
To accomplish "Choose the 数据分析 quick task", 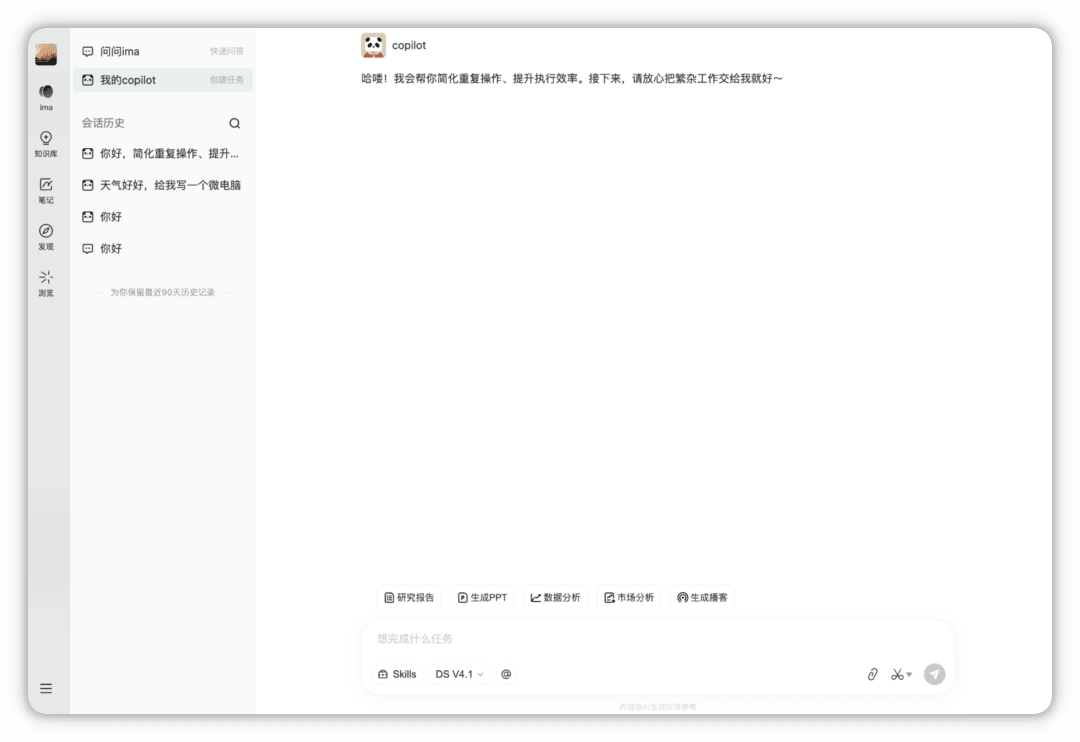I will (555, 597).
